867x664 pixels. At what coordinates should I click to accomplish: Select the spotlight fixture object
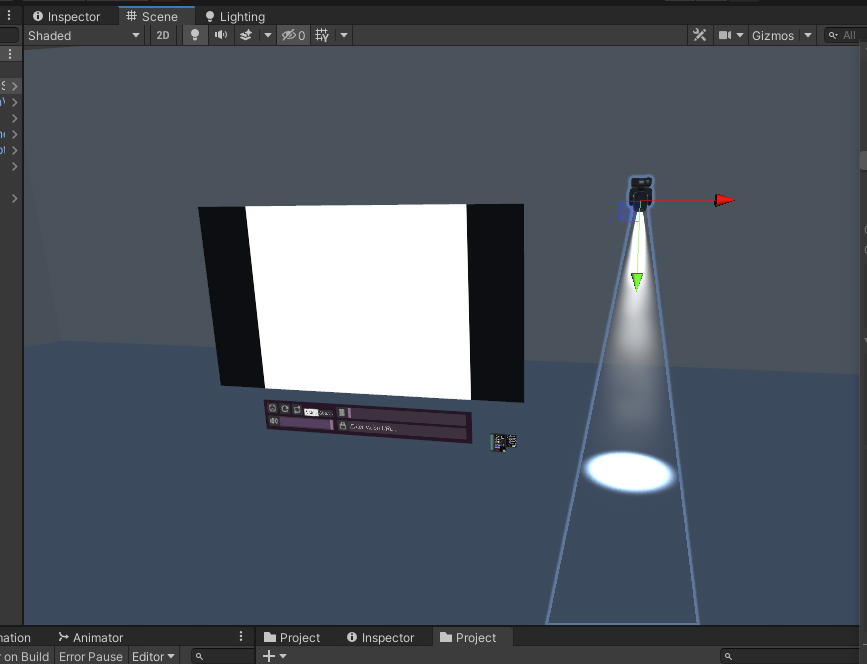pyautogui.click(x=641, y=193)
